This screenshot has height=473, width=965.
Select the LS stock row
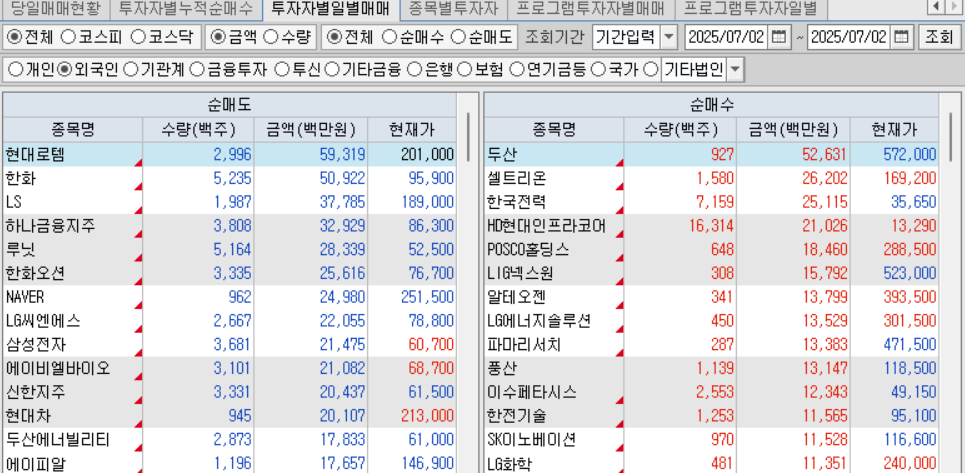[230, 202]
